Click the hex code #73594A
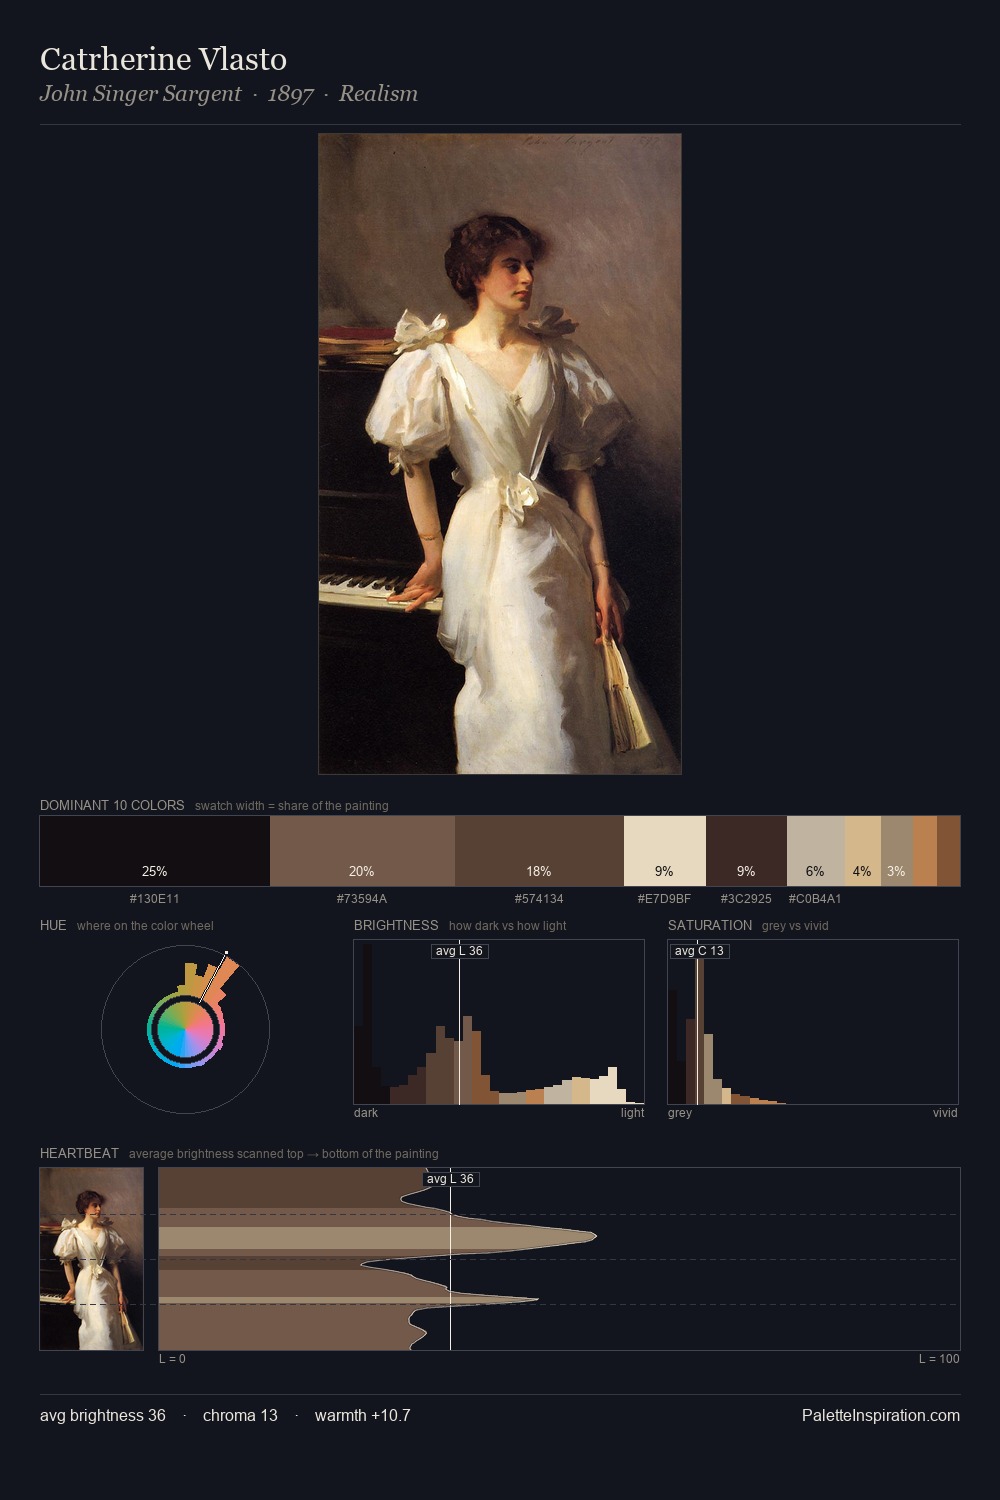Image resolution: width=1000 pixels, height=1500 pixels. [362, 899]
